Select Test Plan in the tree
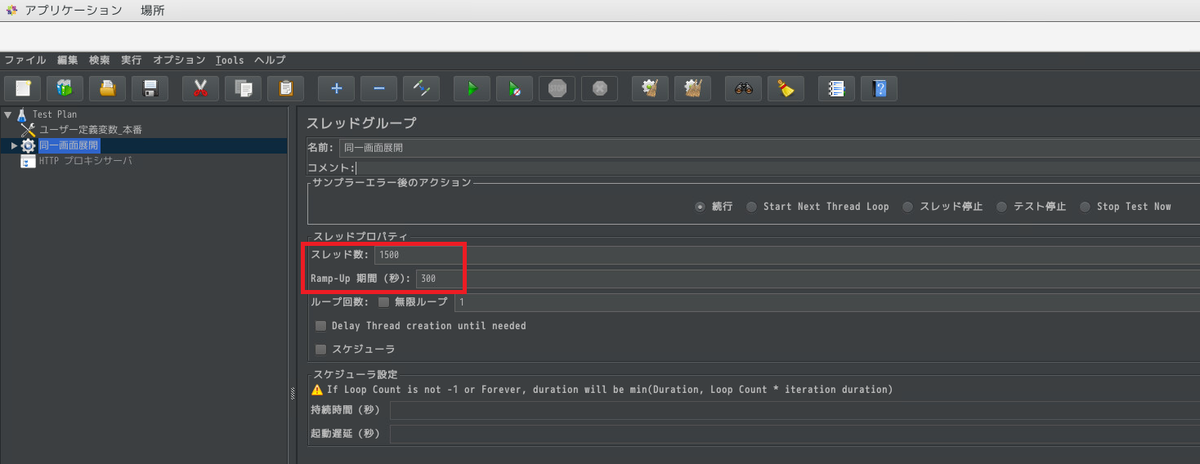 tap(54, 115)
